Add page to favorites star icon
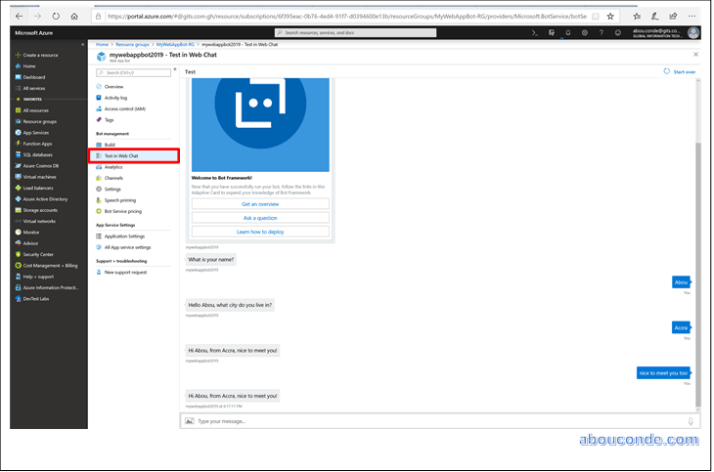714x472 pixels. (610, 17)
